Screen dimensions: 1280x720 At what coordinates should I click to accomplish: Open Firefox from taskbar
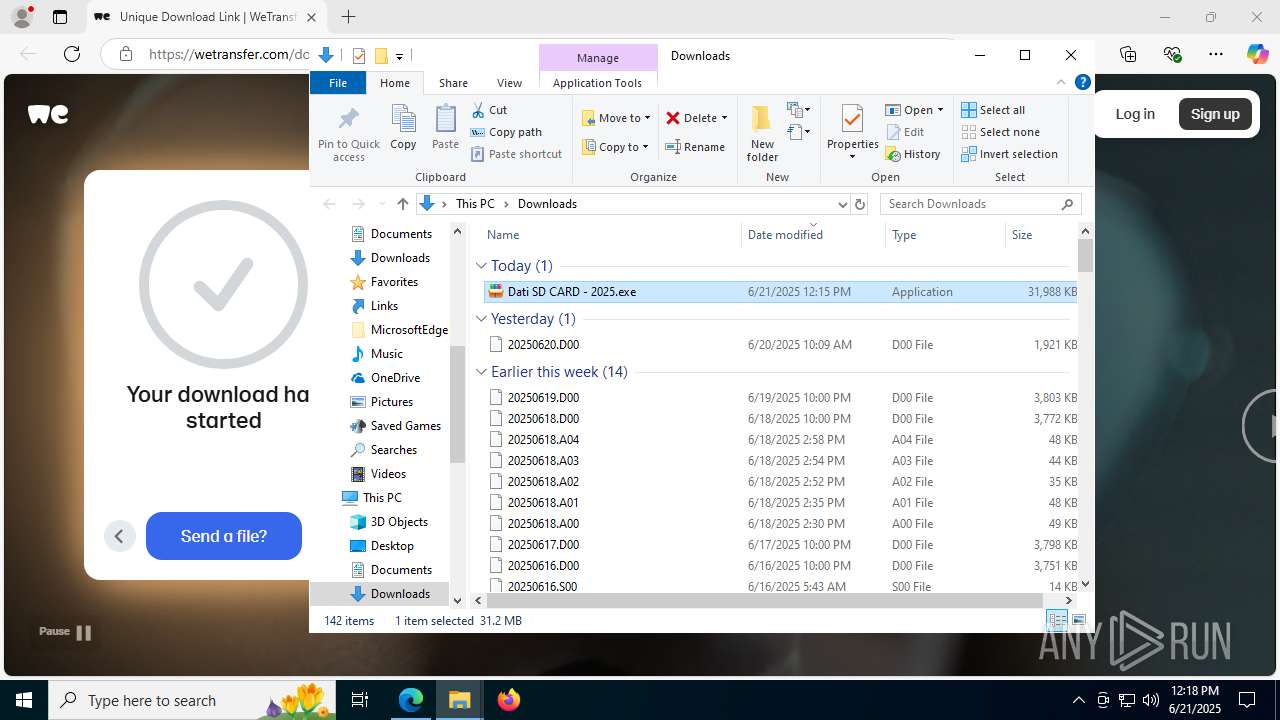pyautogui.click(x=509, y=700)
